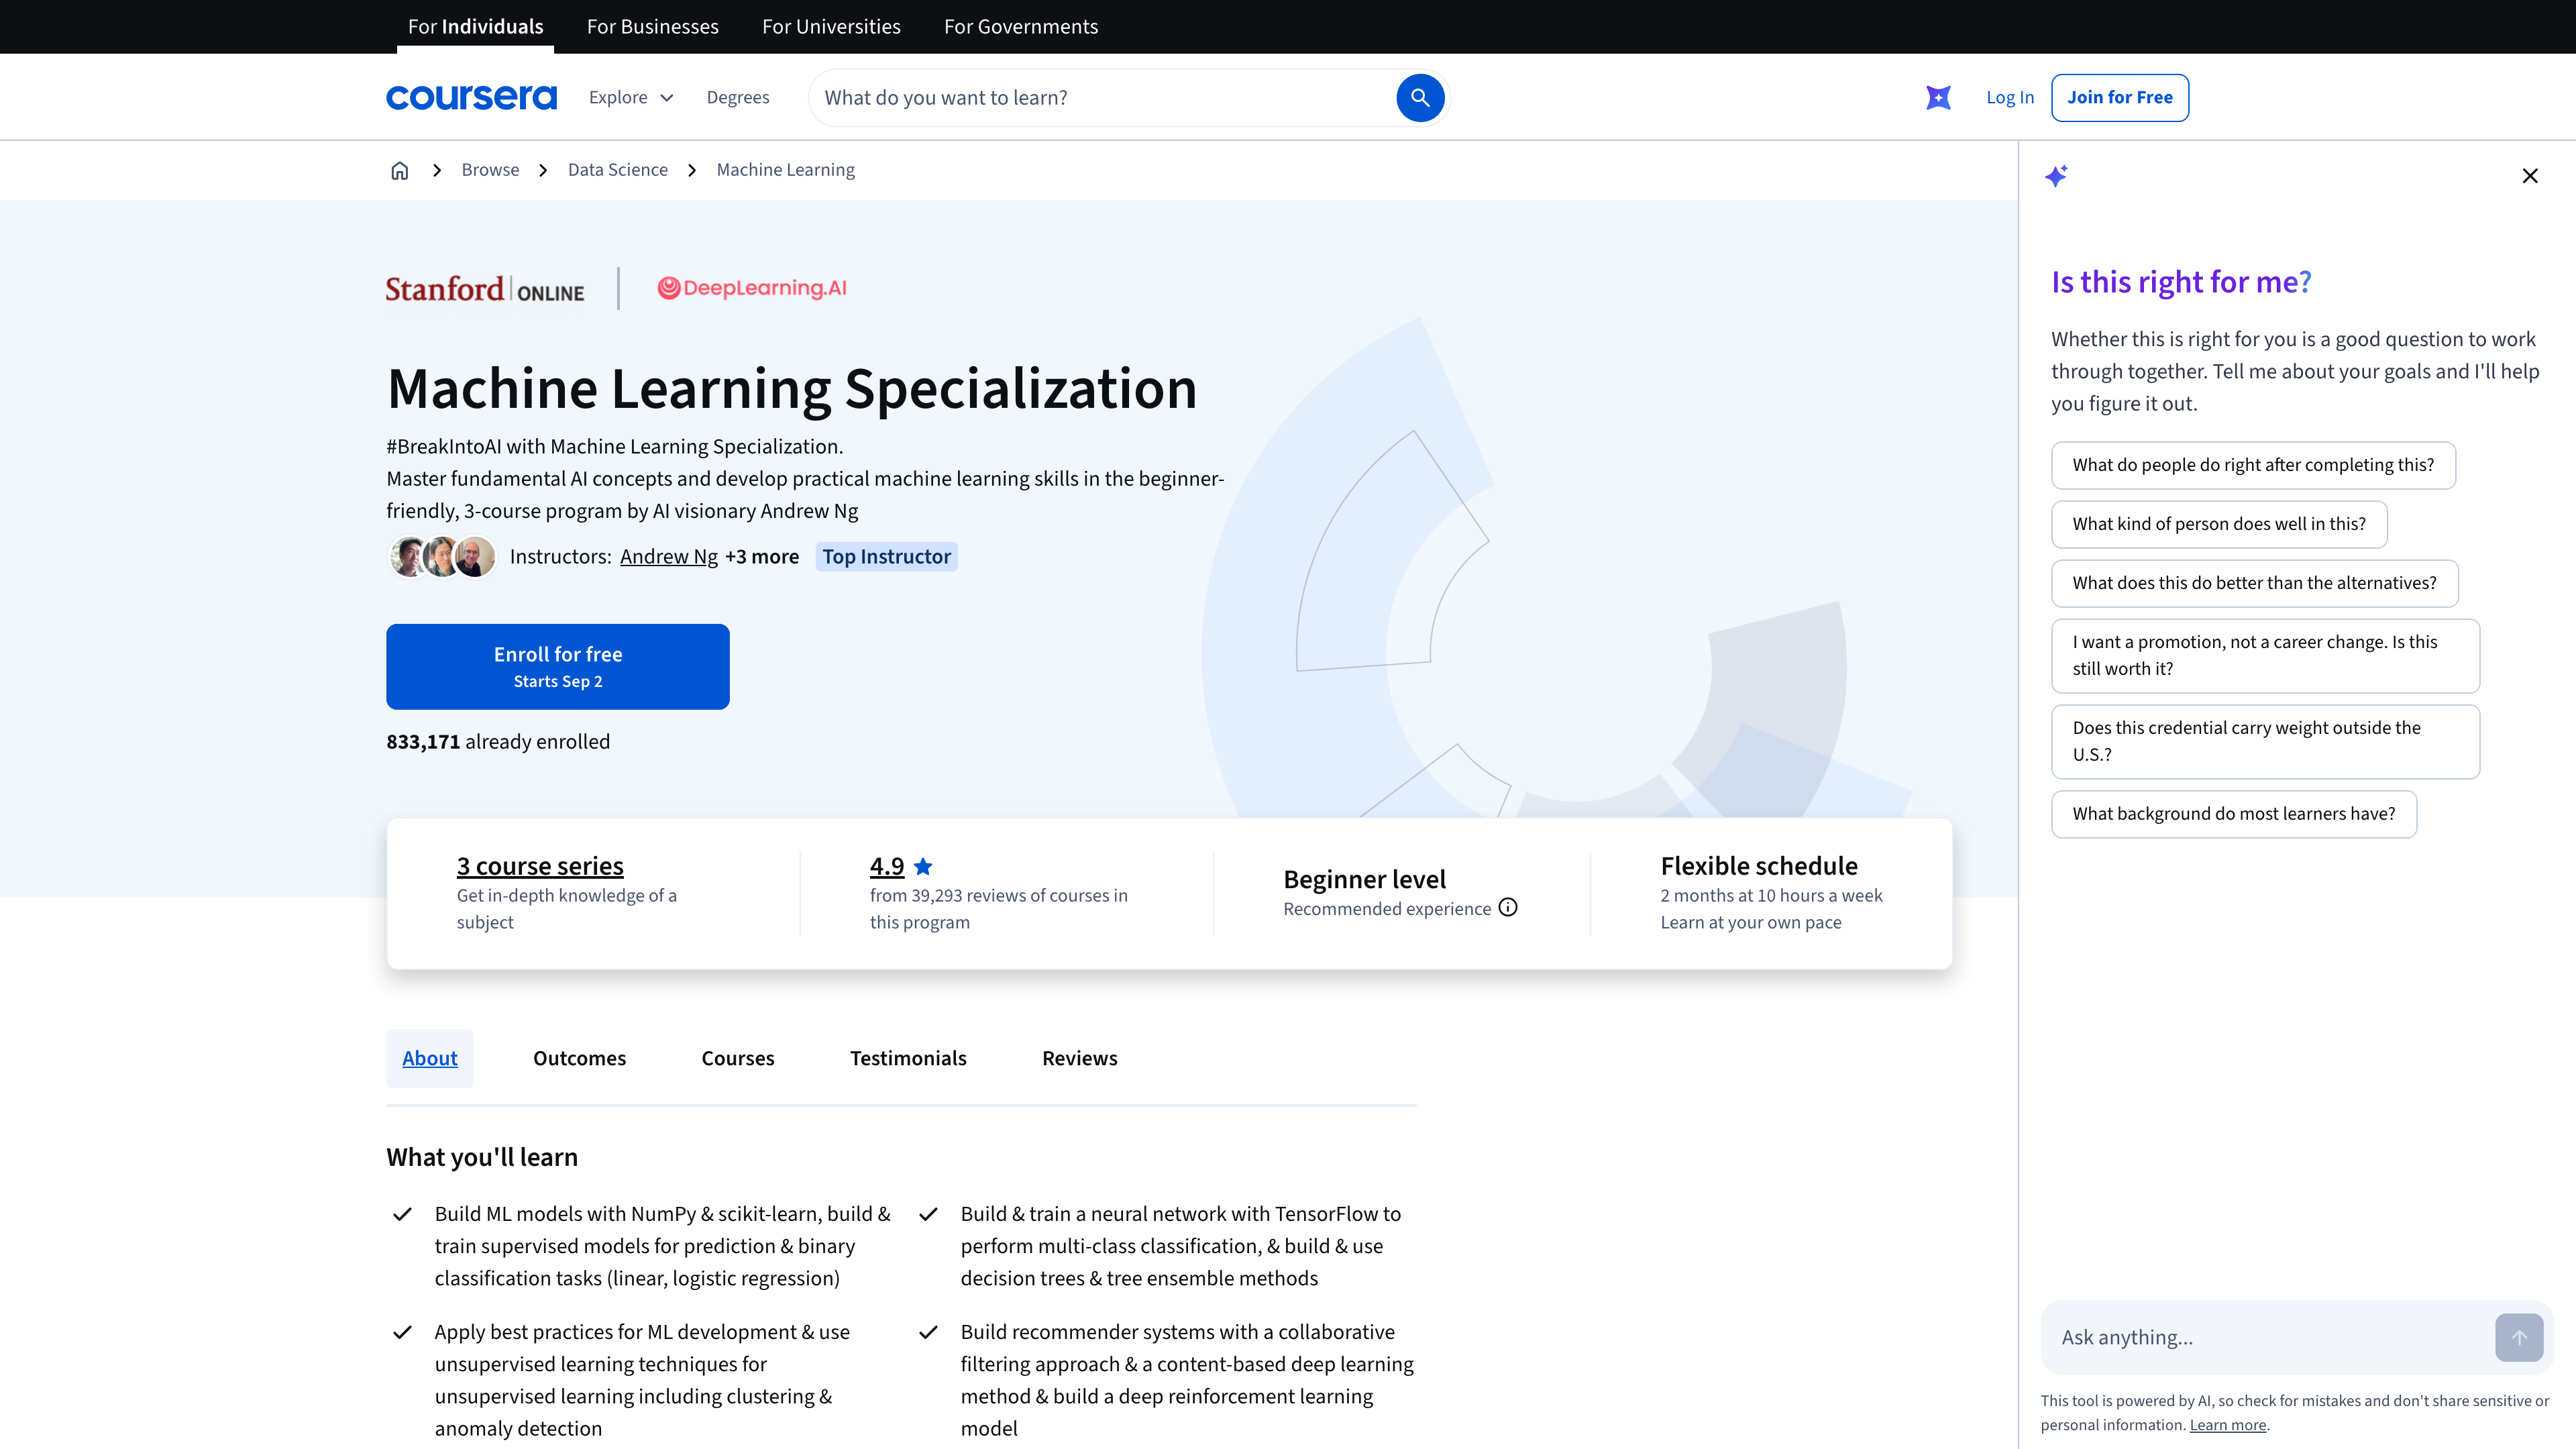Select the For Individuals tab
This screenshot has width=2576, height=1449.
click(476, 27)
